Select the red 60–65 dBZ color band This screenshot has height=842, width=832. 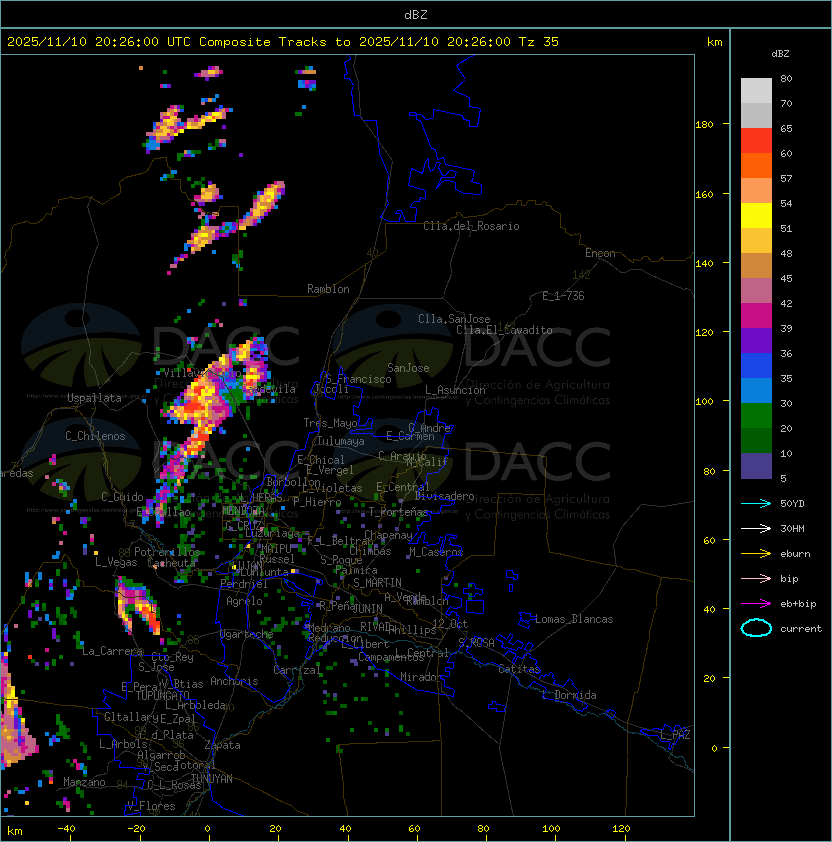point(756,141)
